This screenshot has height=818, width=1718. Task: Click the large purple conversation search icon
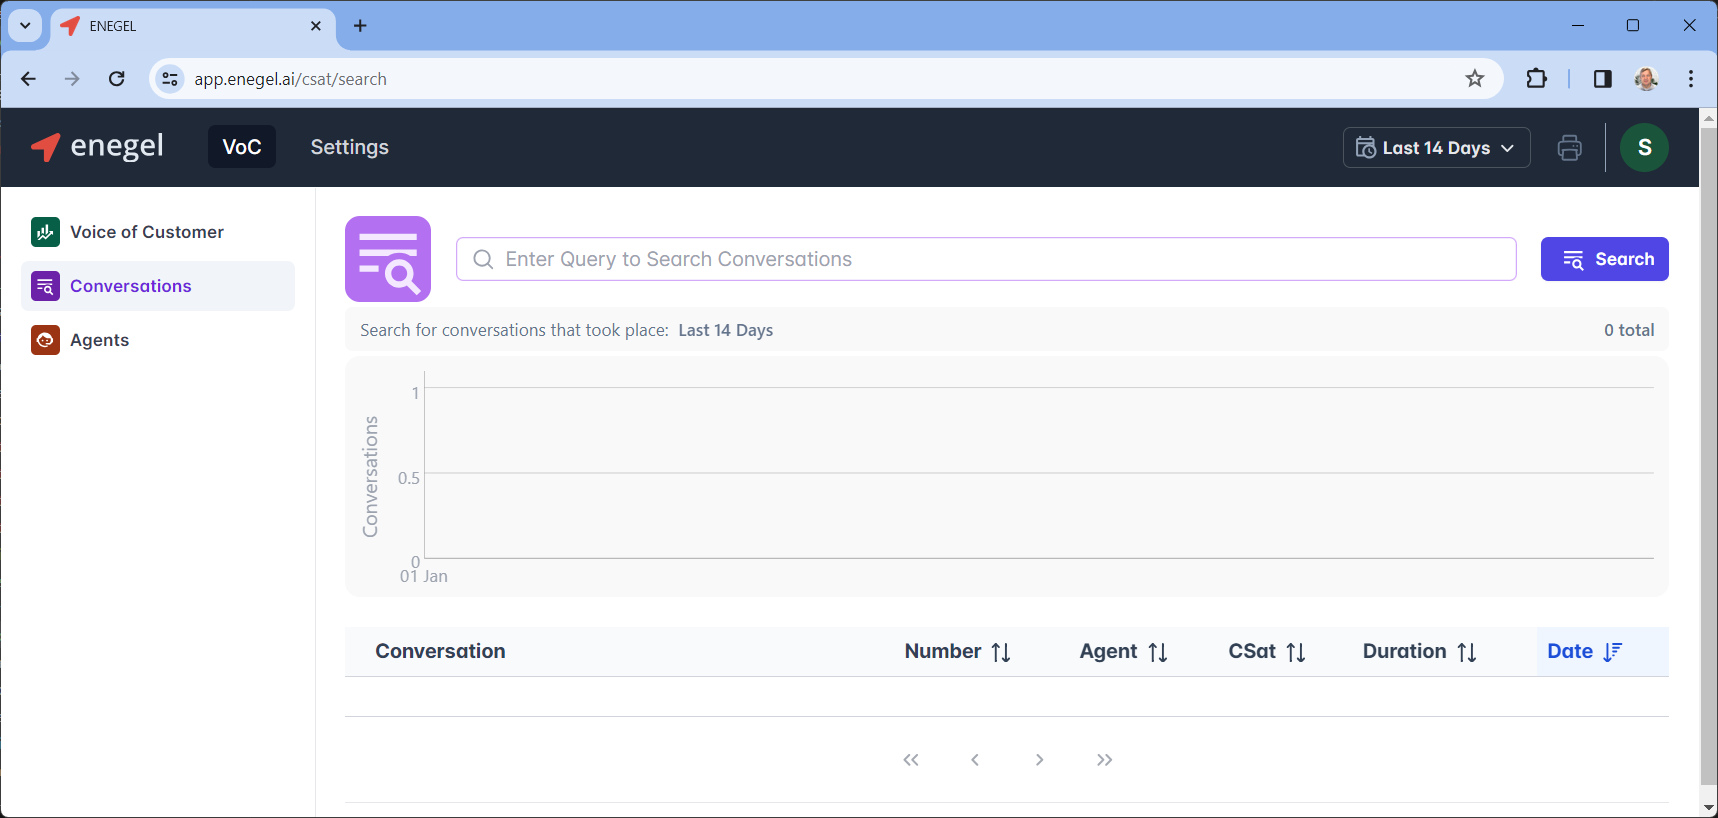tap(388, 259)
